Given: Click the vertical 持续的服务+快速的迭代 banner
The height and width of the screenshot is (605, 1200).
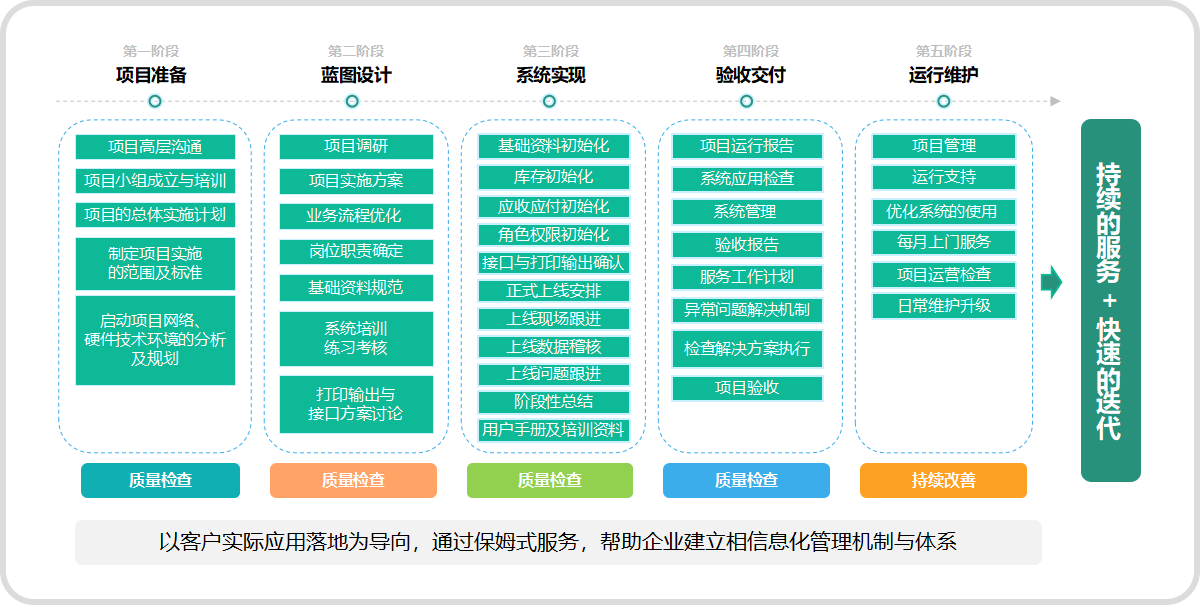Looking at the screenshot, I should pyautogui.click(x=1110, y=300).
